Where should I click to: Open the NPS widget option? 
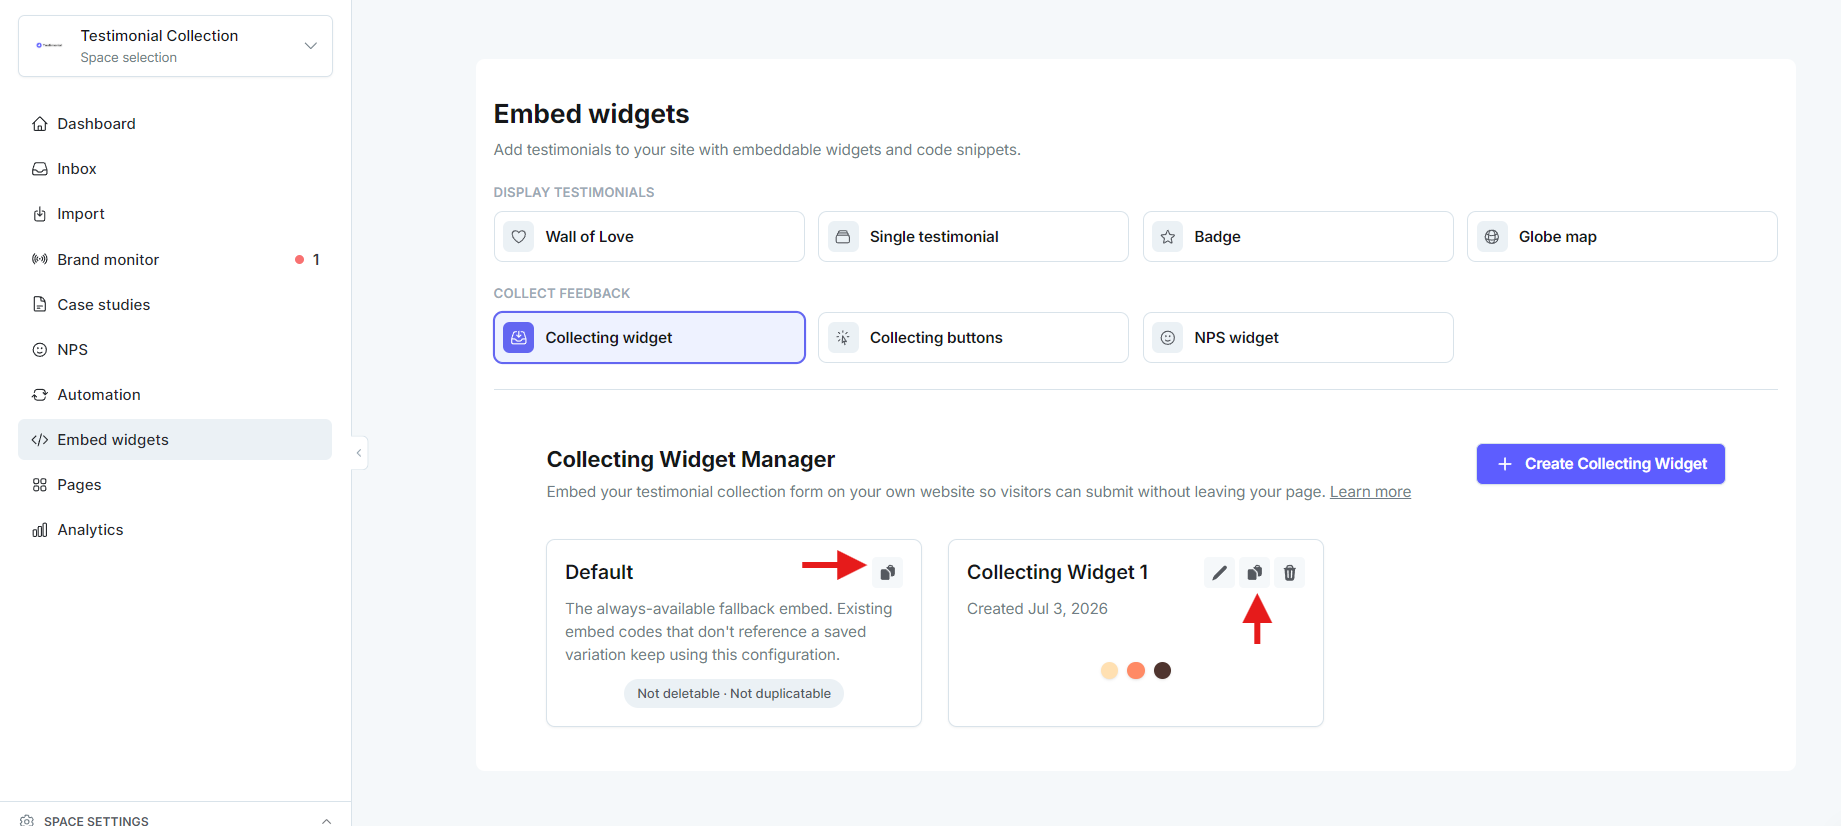[1298, 338]
